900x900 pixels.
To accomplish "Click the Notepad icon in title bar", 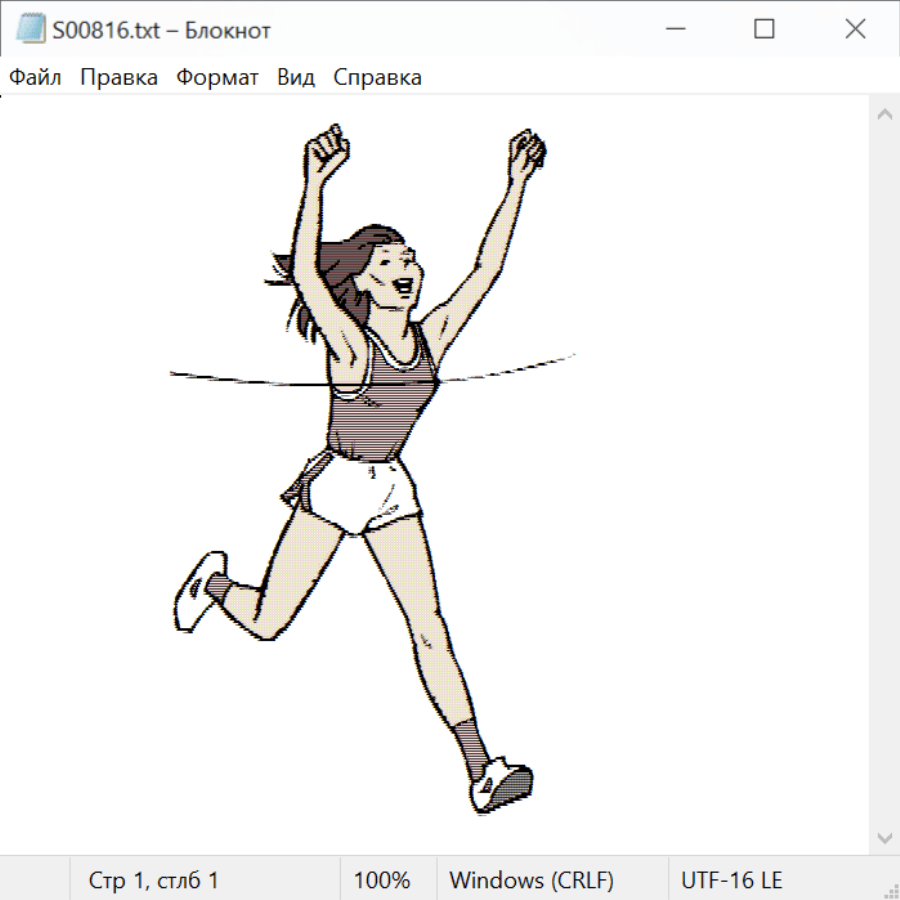I will coord(30,30).
